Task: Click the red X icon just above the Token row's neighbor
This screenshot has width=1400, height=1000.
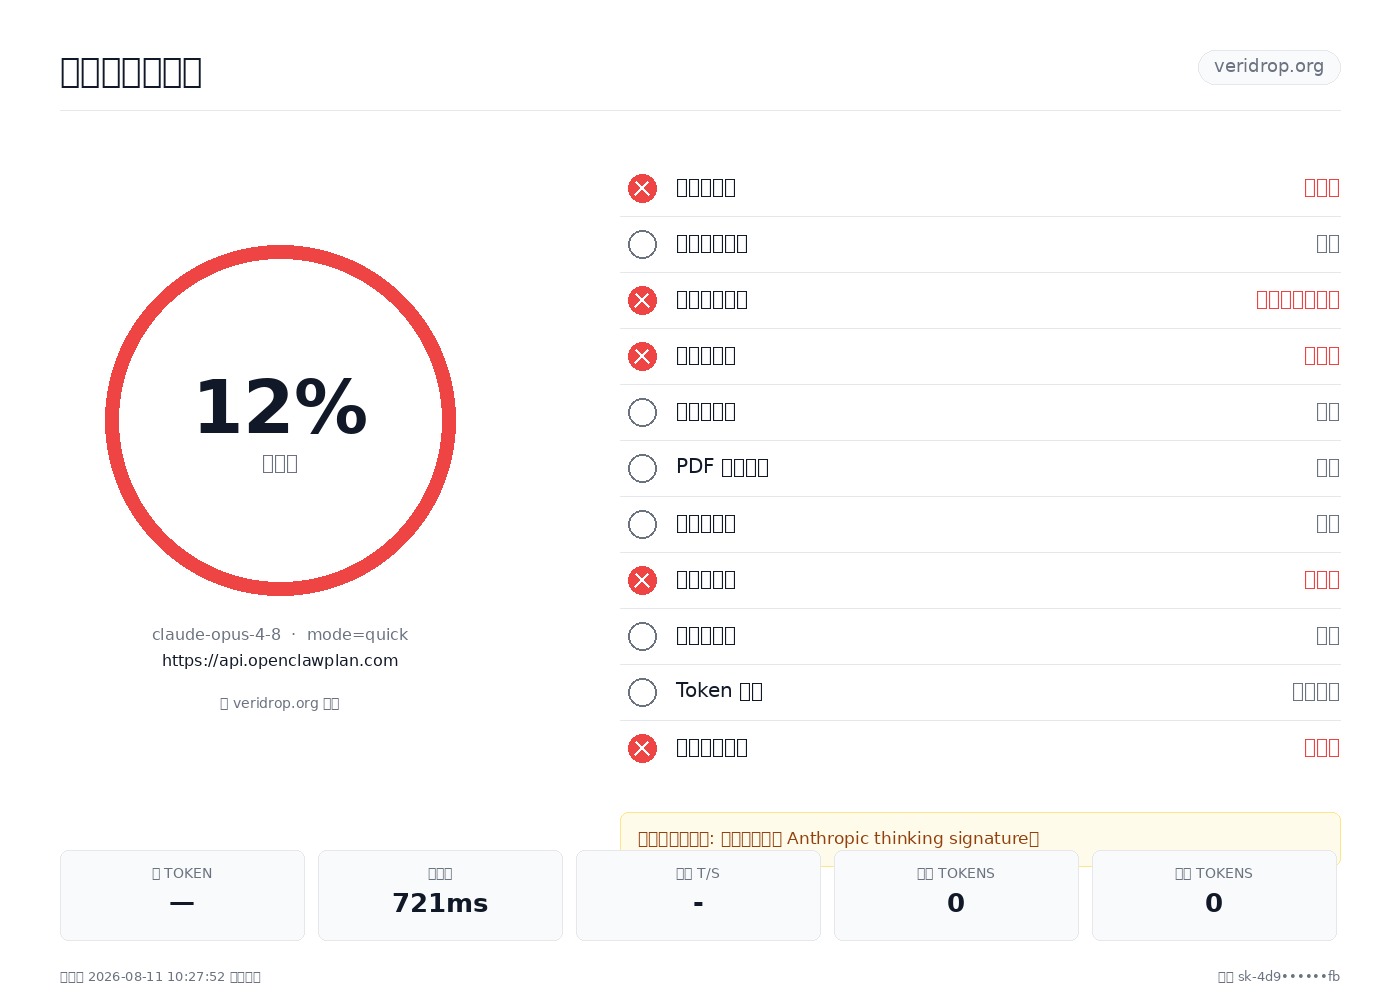Action: (x=642, y=580)
